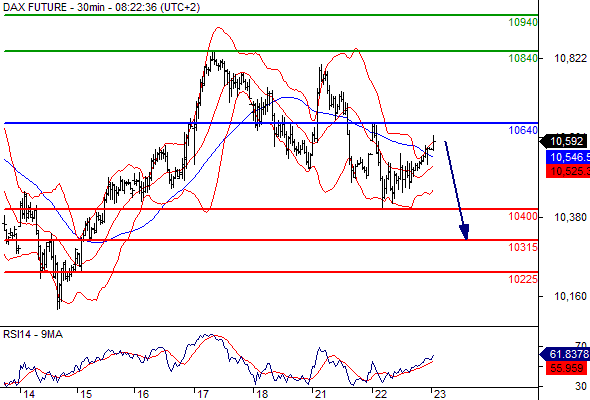Image resolution: width=590 pixels, height=400 pixels.
Task: Select the green 10840 resistance label
Action: (523, 58)
